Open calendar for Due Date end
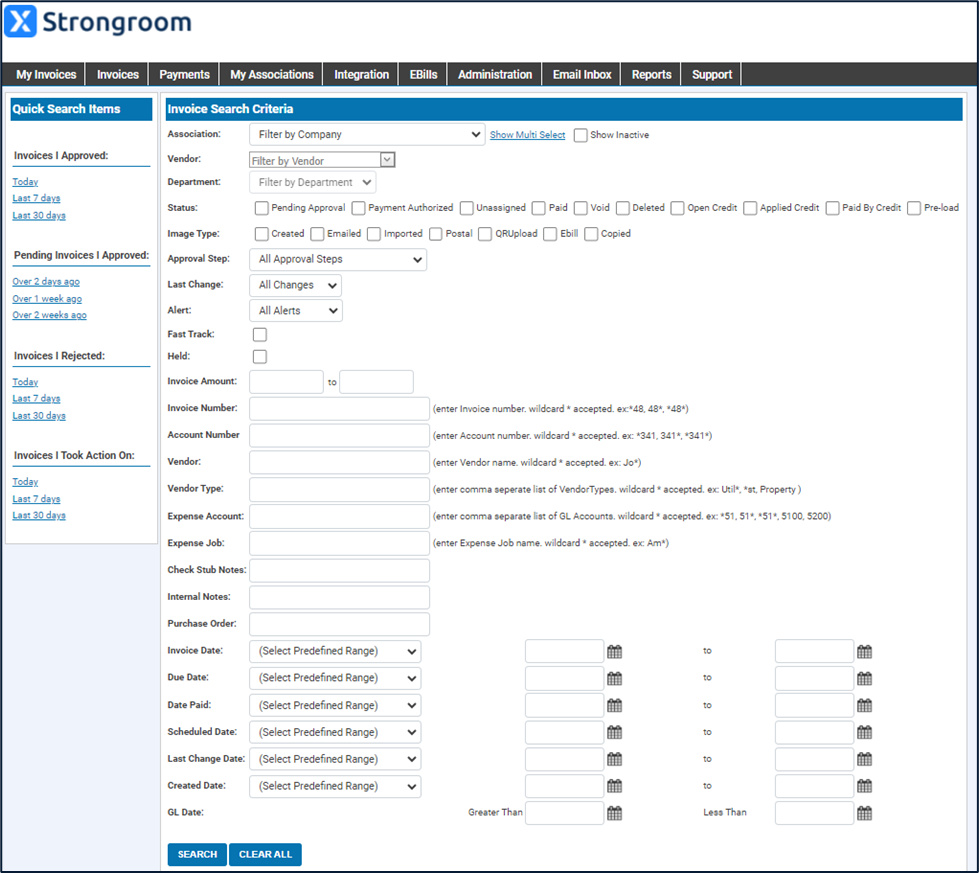 [x=864, y=678]
